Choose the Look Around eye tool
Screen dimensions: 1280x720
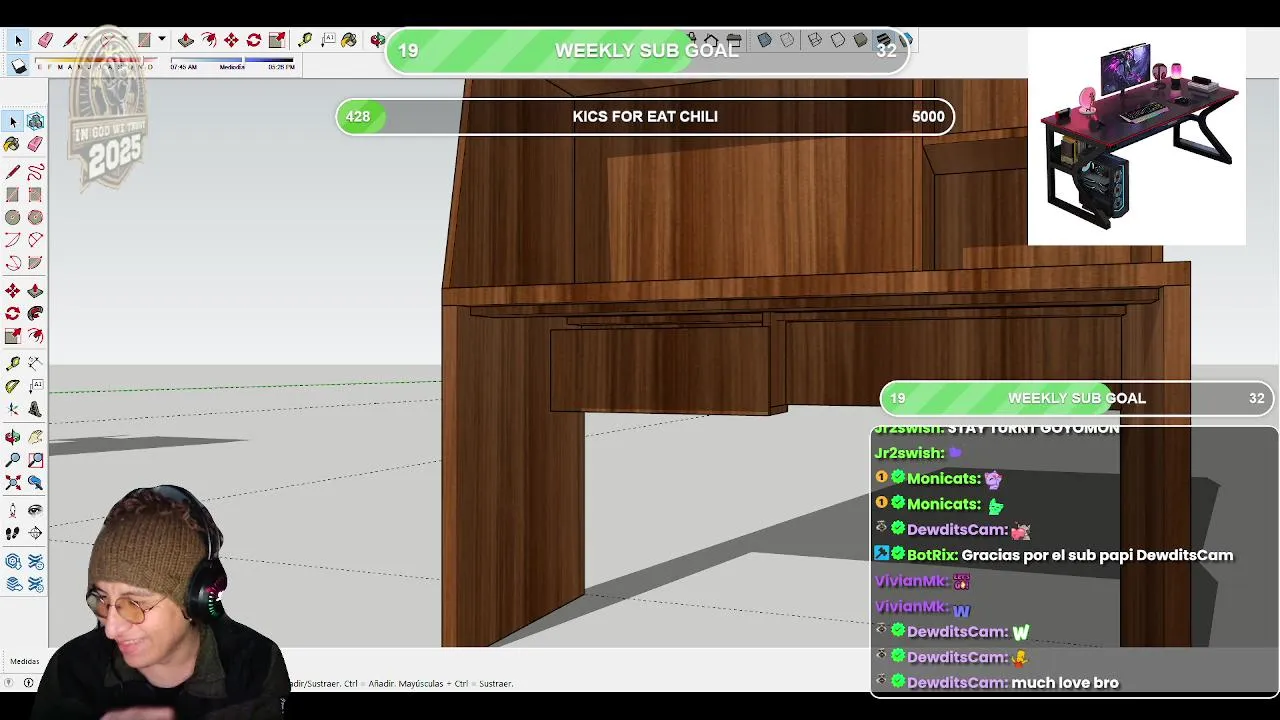click(35, 510)
